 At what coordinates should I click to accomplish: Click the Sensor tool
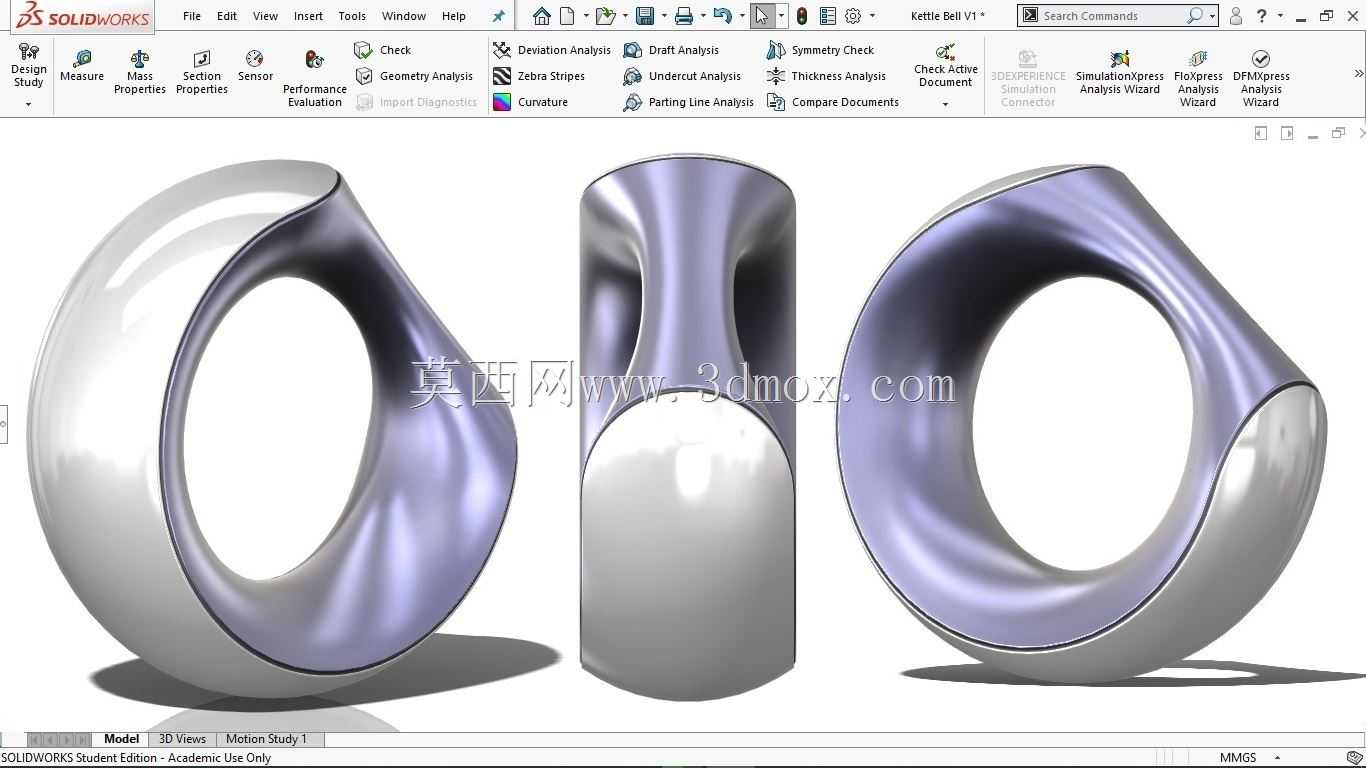tap(255, 66)
